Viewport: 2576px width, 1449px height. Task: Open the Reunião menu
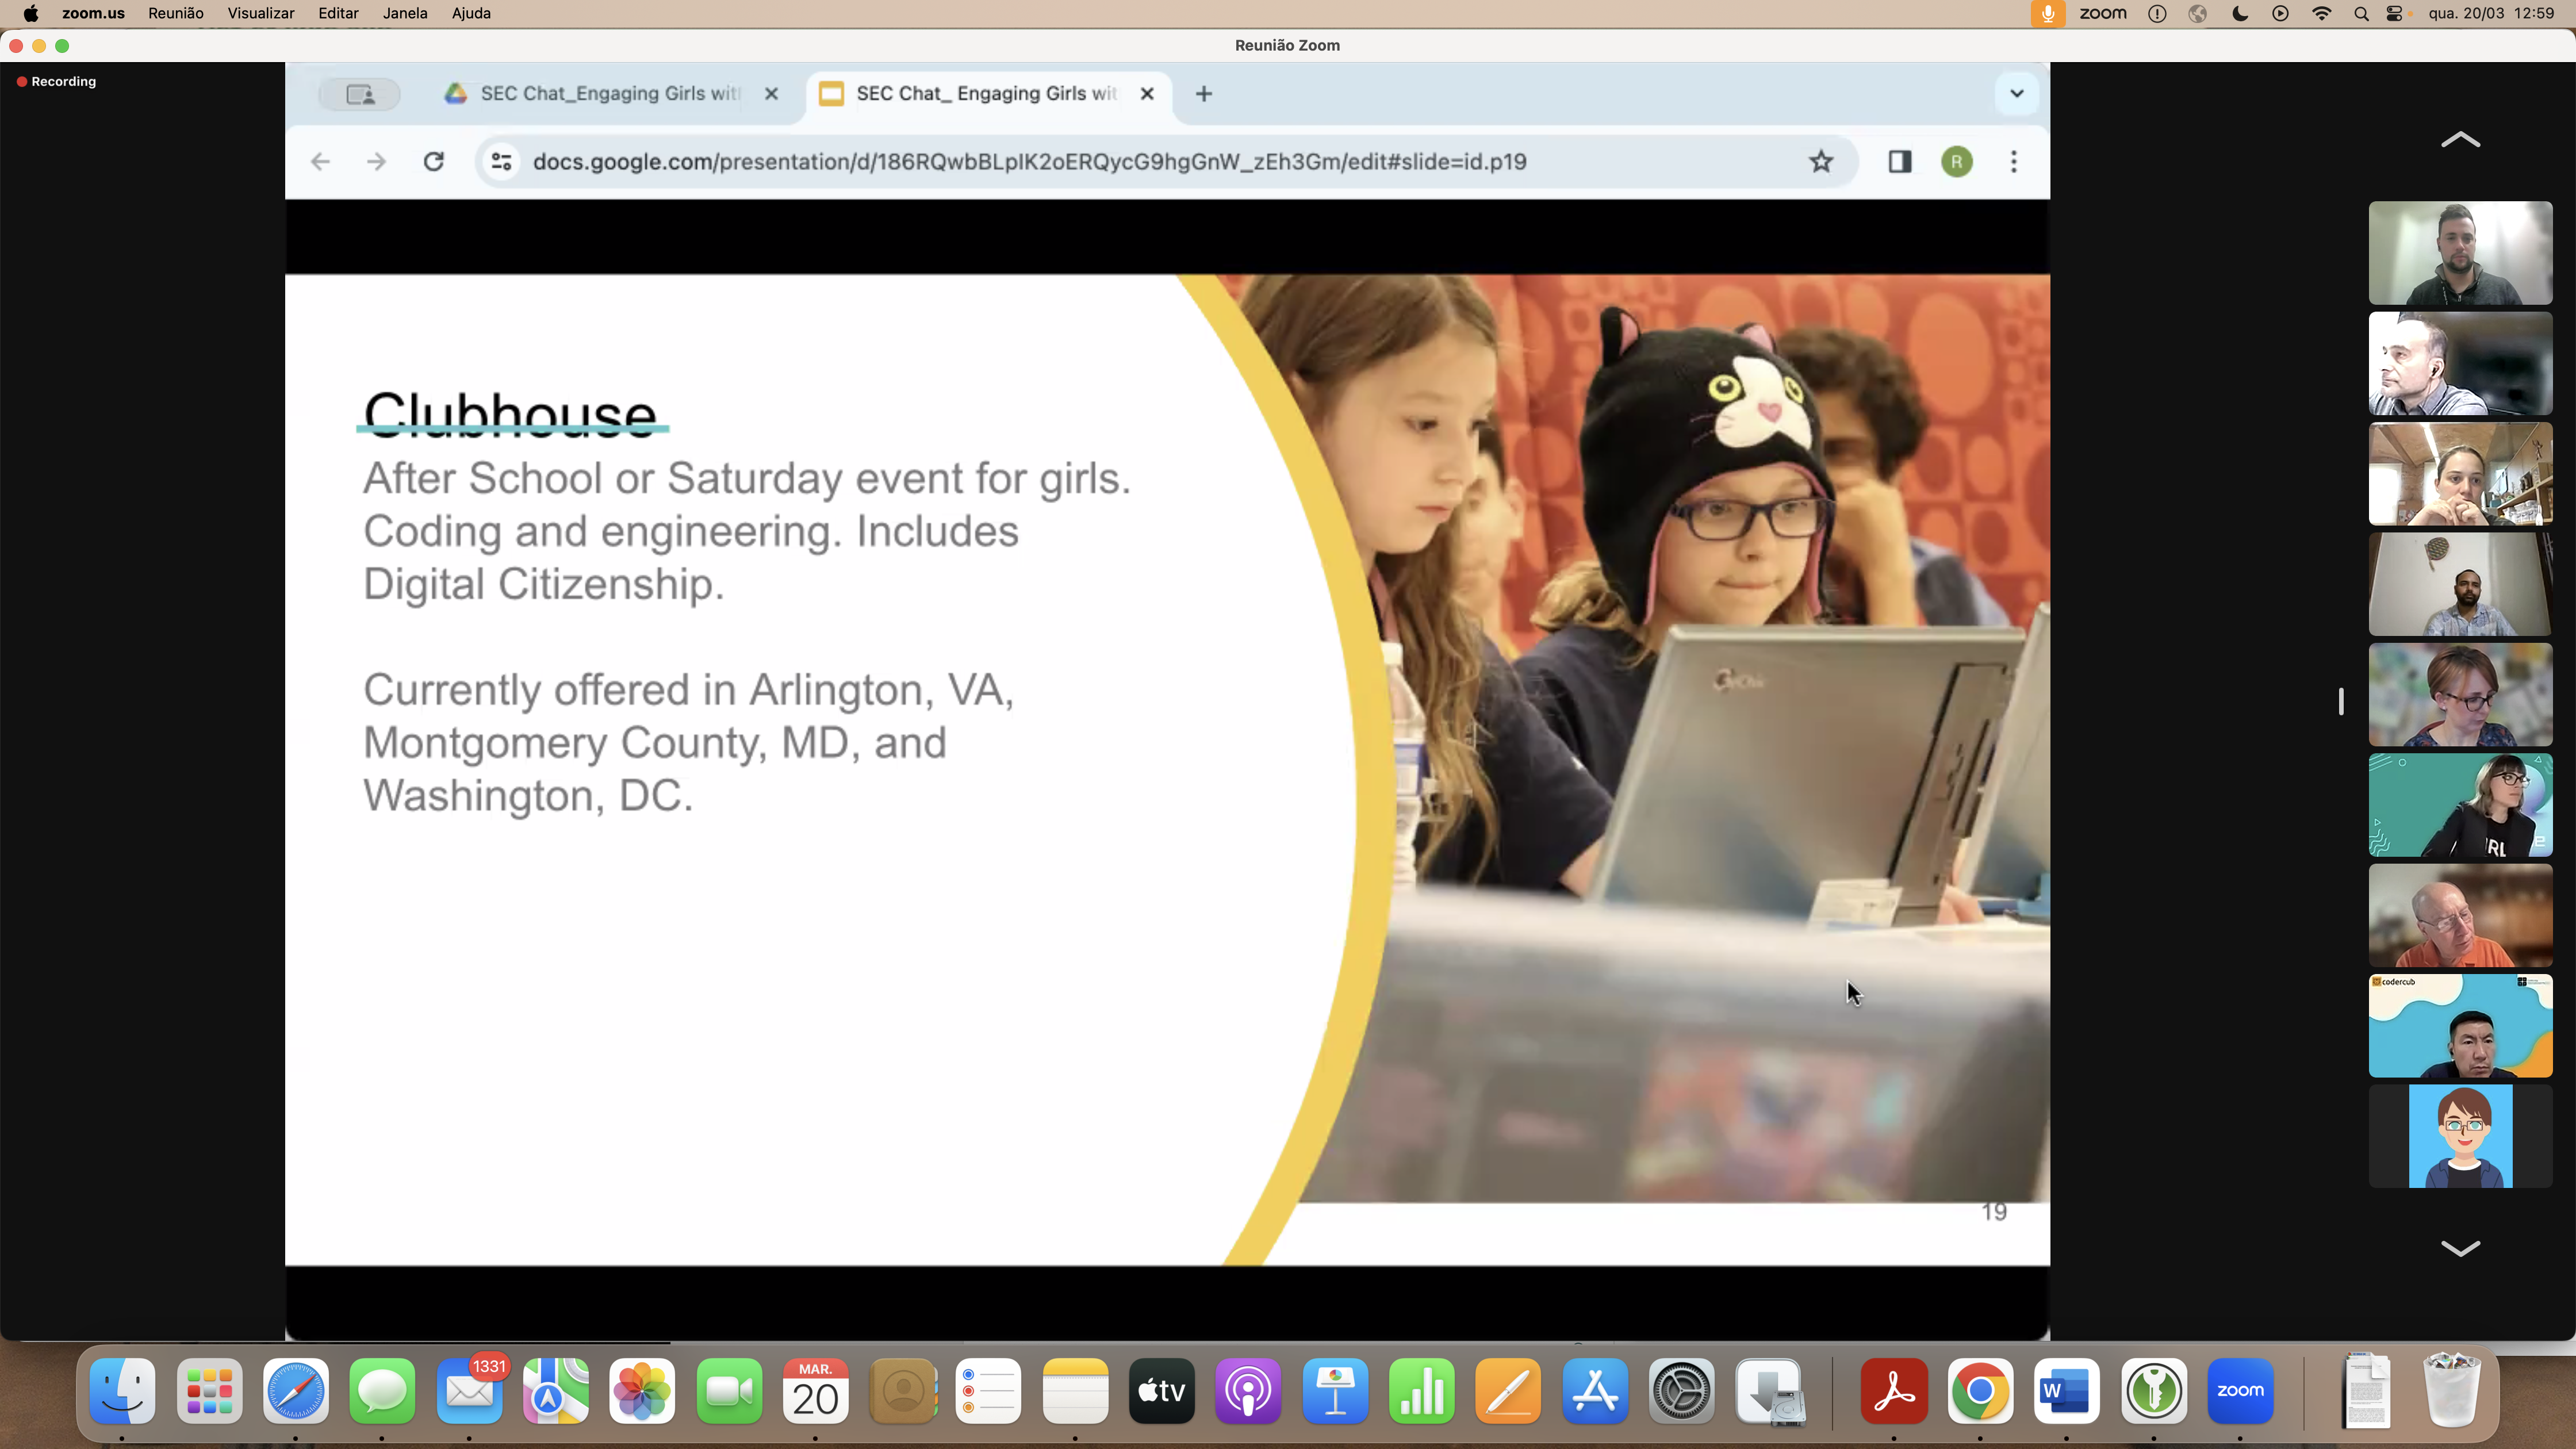[176, 14]
